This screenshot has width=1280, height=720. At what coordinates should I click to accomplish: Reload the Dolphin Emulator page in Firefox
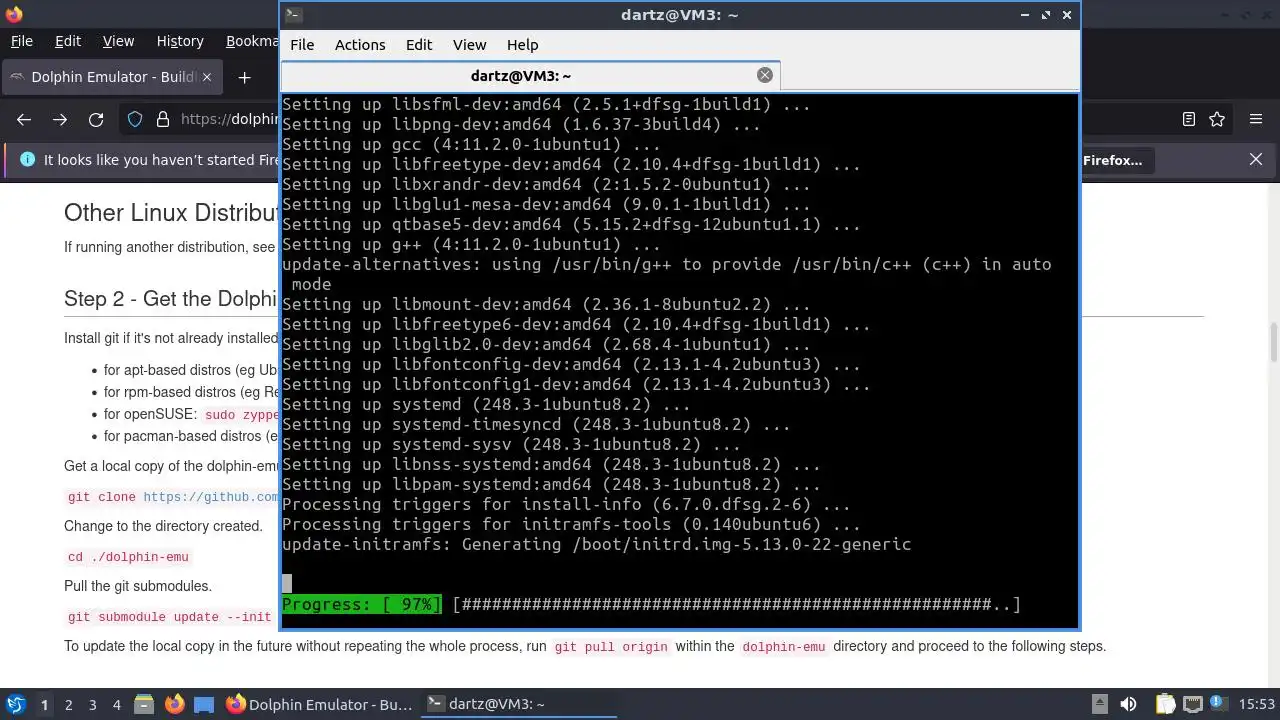coord(96,119)
